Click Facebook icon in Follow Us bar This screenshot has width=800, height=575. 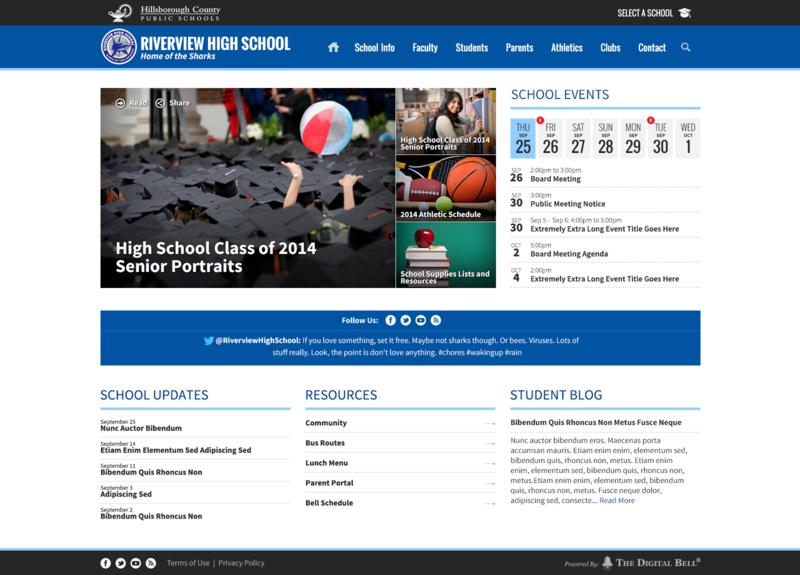391,320
